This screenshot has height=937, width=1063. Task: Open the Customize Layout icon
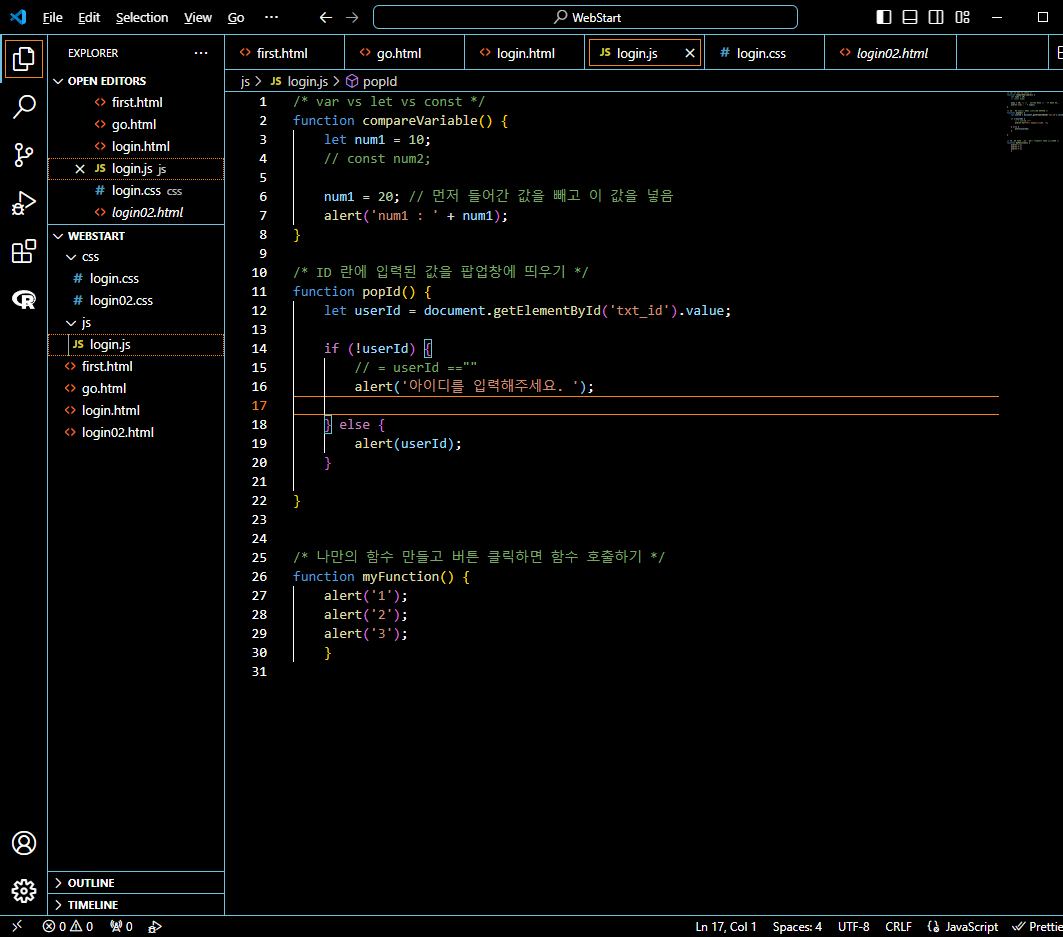[962, 17]
